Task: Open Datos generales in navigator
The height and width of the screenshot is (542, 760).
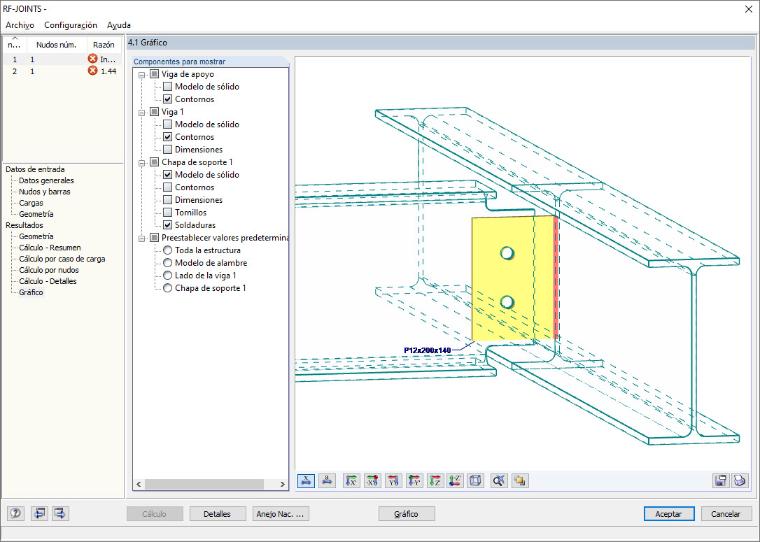Action: pyautogui.click(x=46, y=180)
